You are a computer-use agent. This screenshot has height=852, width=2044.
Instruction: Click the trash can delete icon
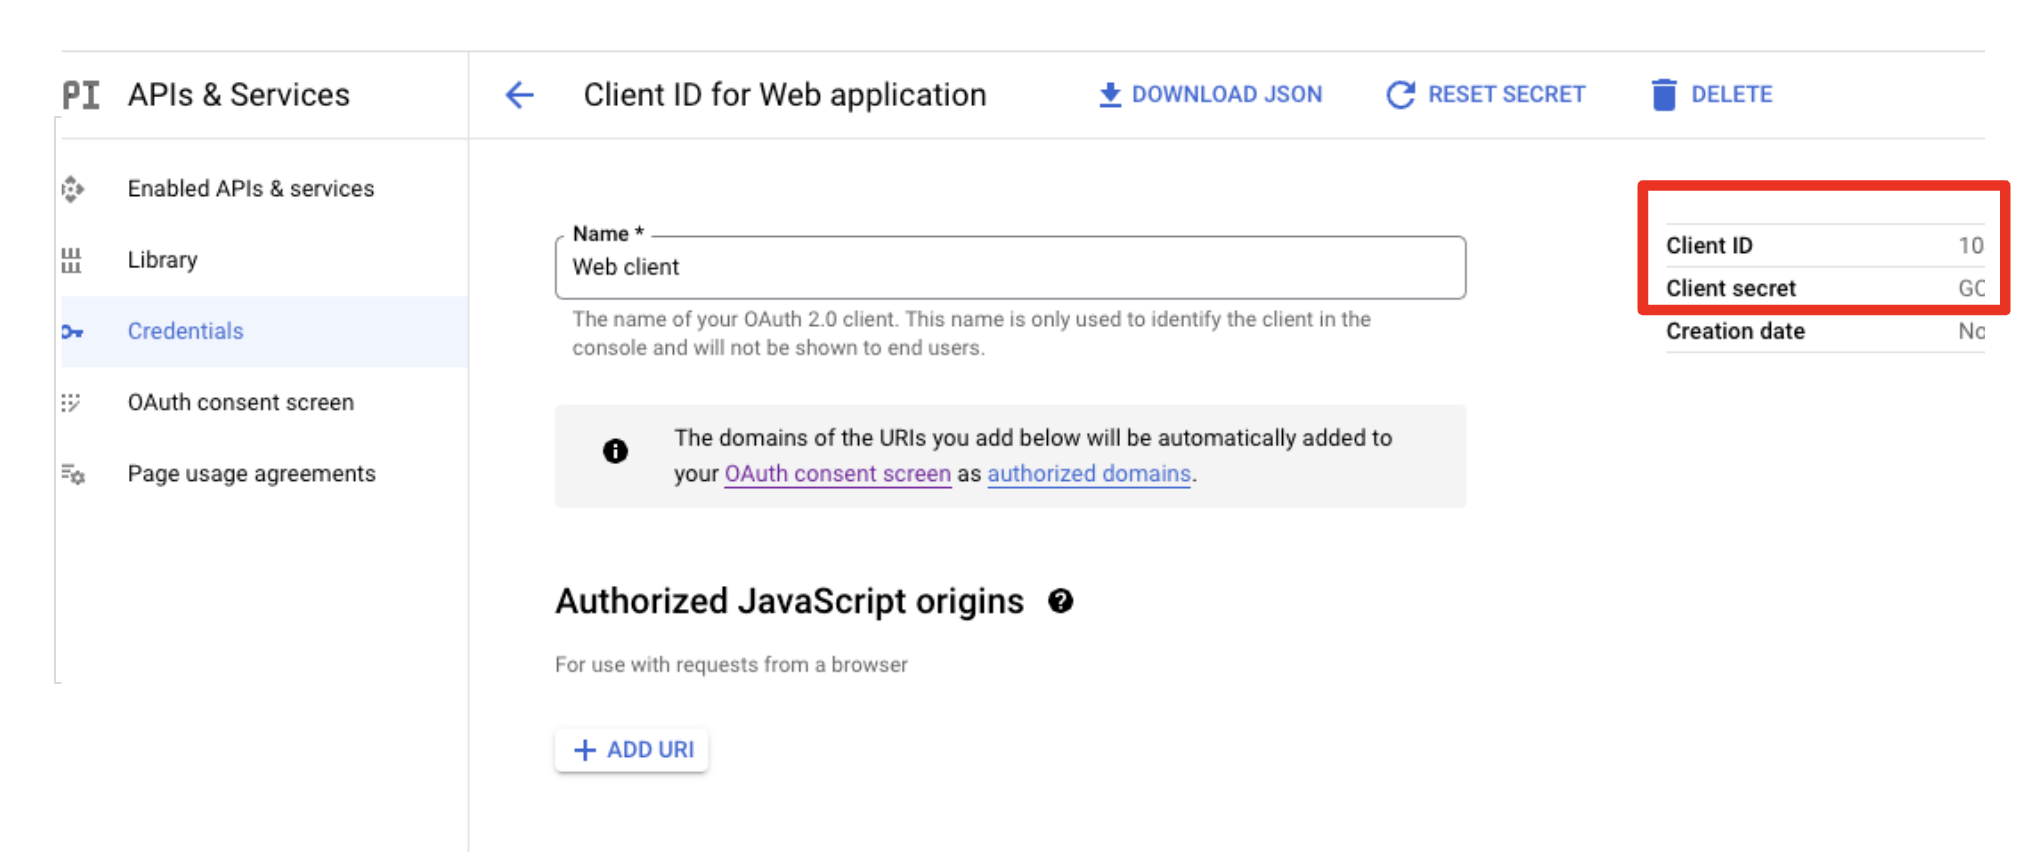(x=1664, y=95)
